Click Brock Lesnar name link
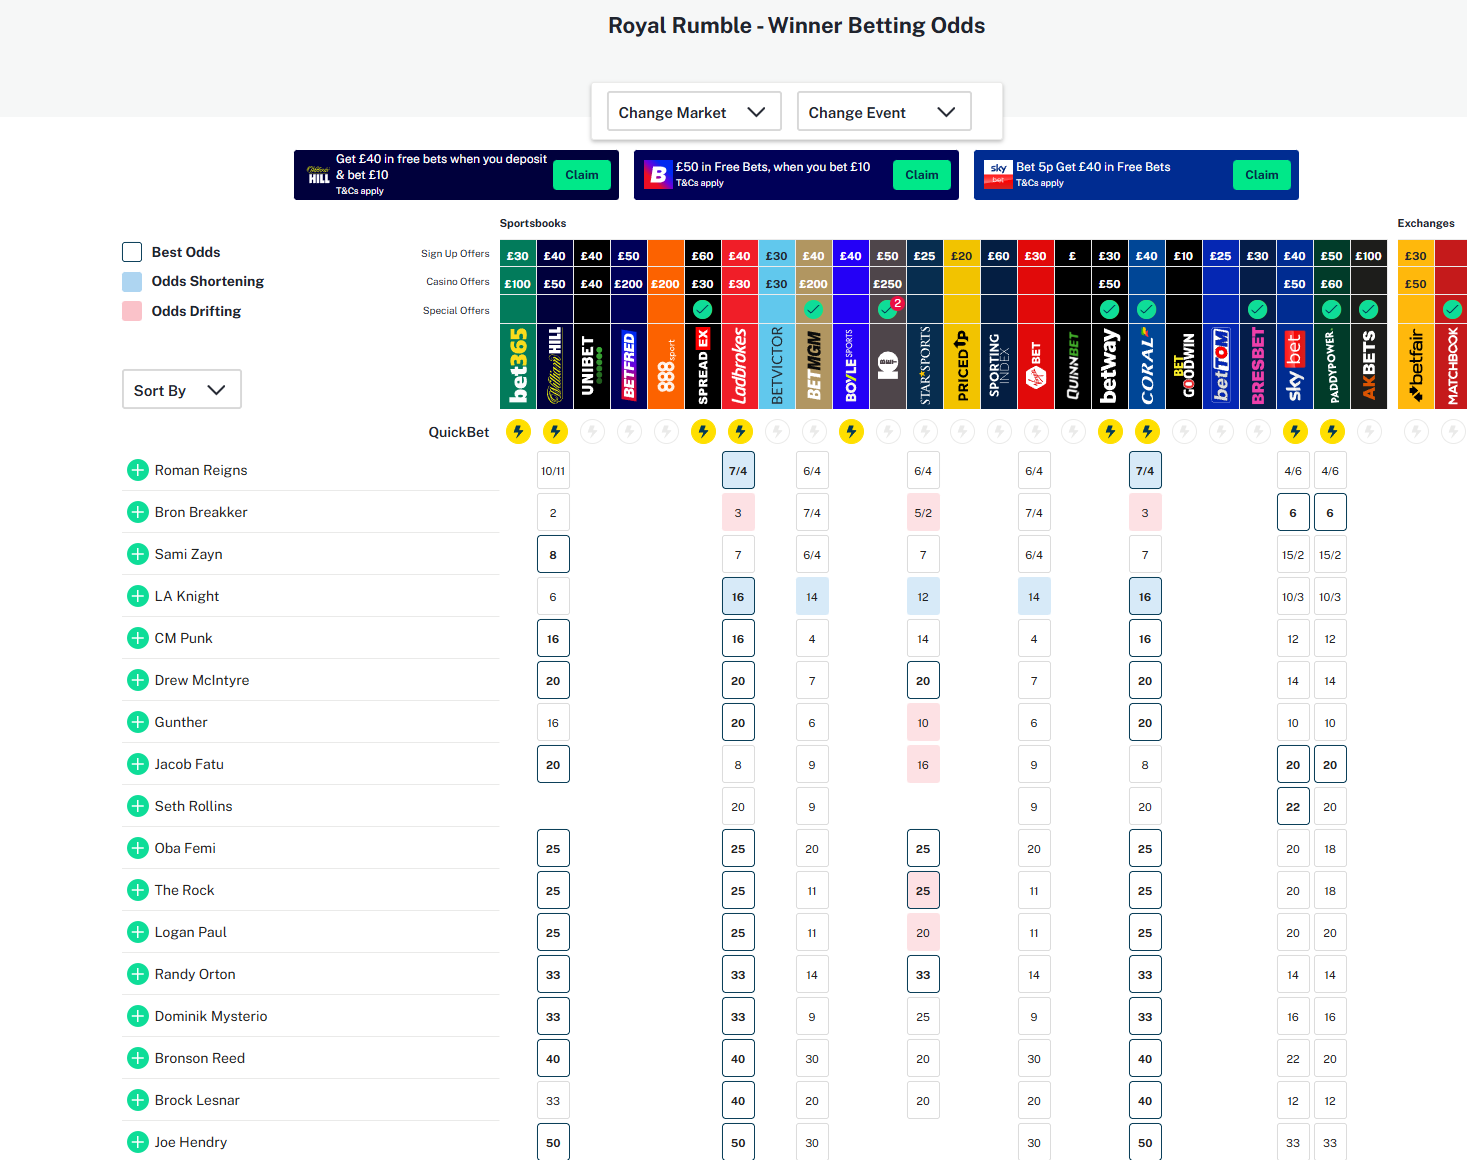The image size is (1467, 1160). coord(197,1100)
